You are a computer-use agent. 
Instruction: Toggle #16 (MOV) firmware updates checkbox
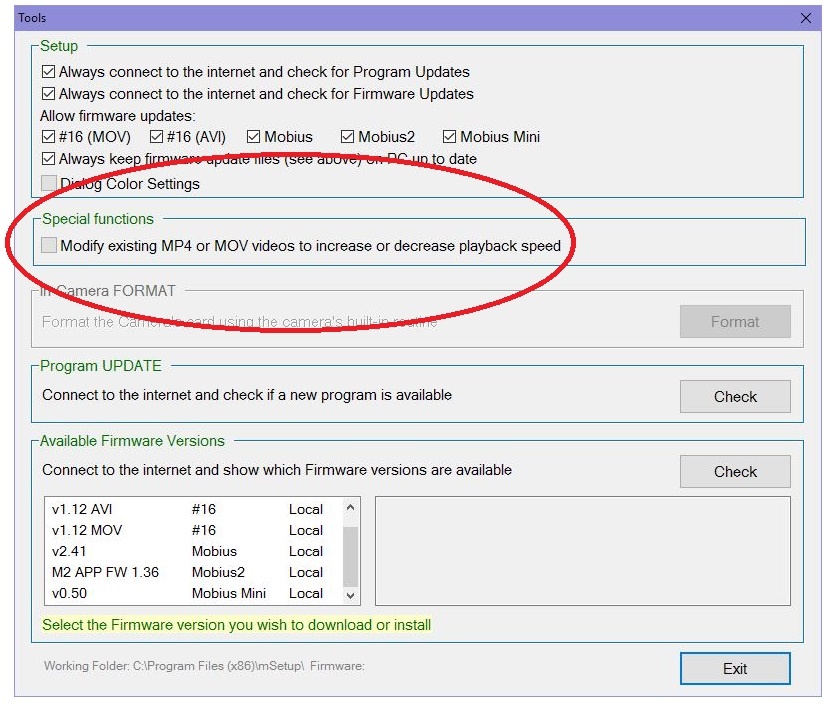tap(49, 137)
